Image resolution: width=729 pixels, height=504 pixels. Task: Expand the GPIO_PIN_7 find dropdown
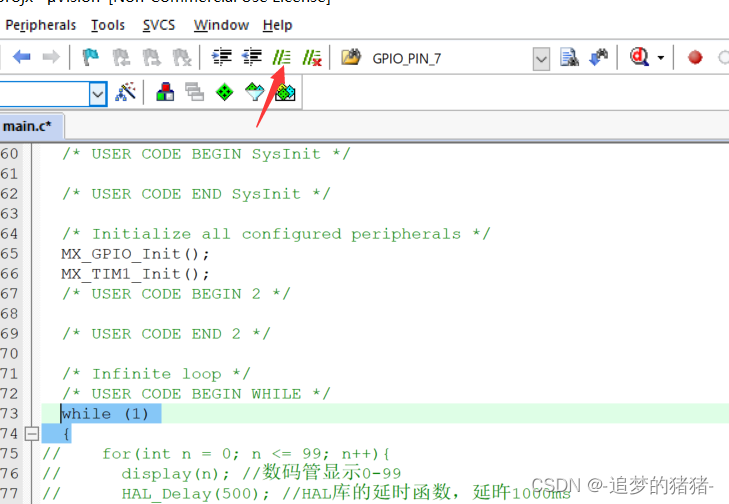[x=541, y=59]
